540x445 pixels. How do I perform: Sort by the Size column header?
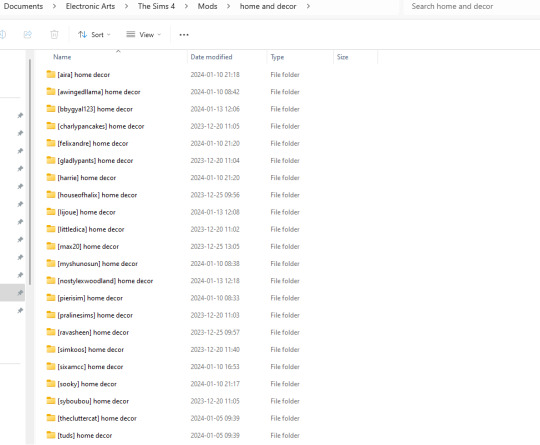point(342,57)
